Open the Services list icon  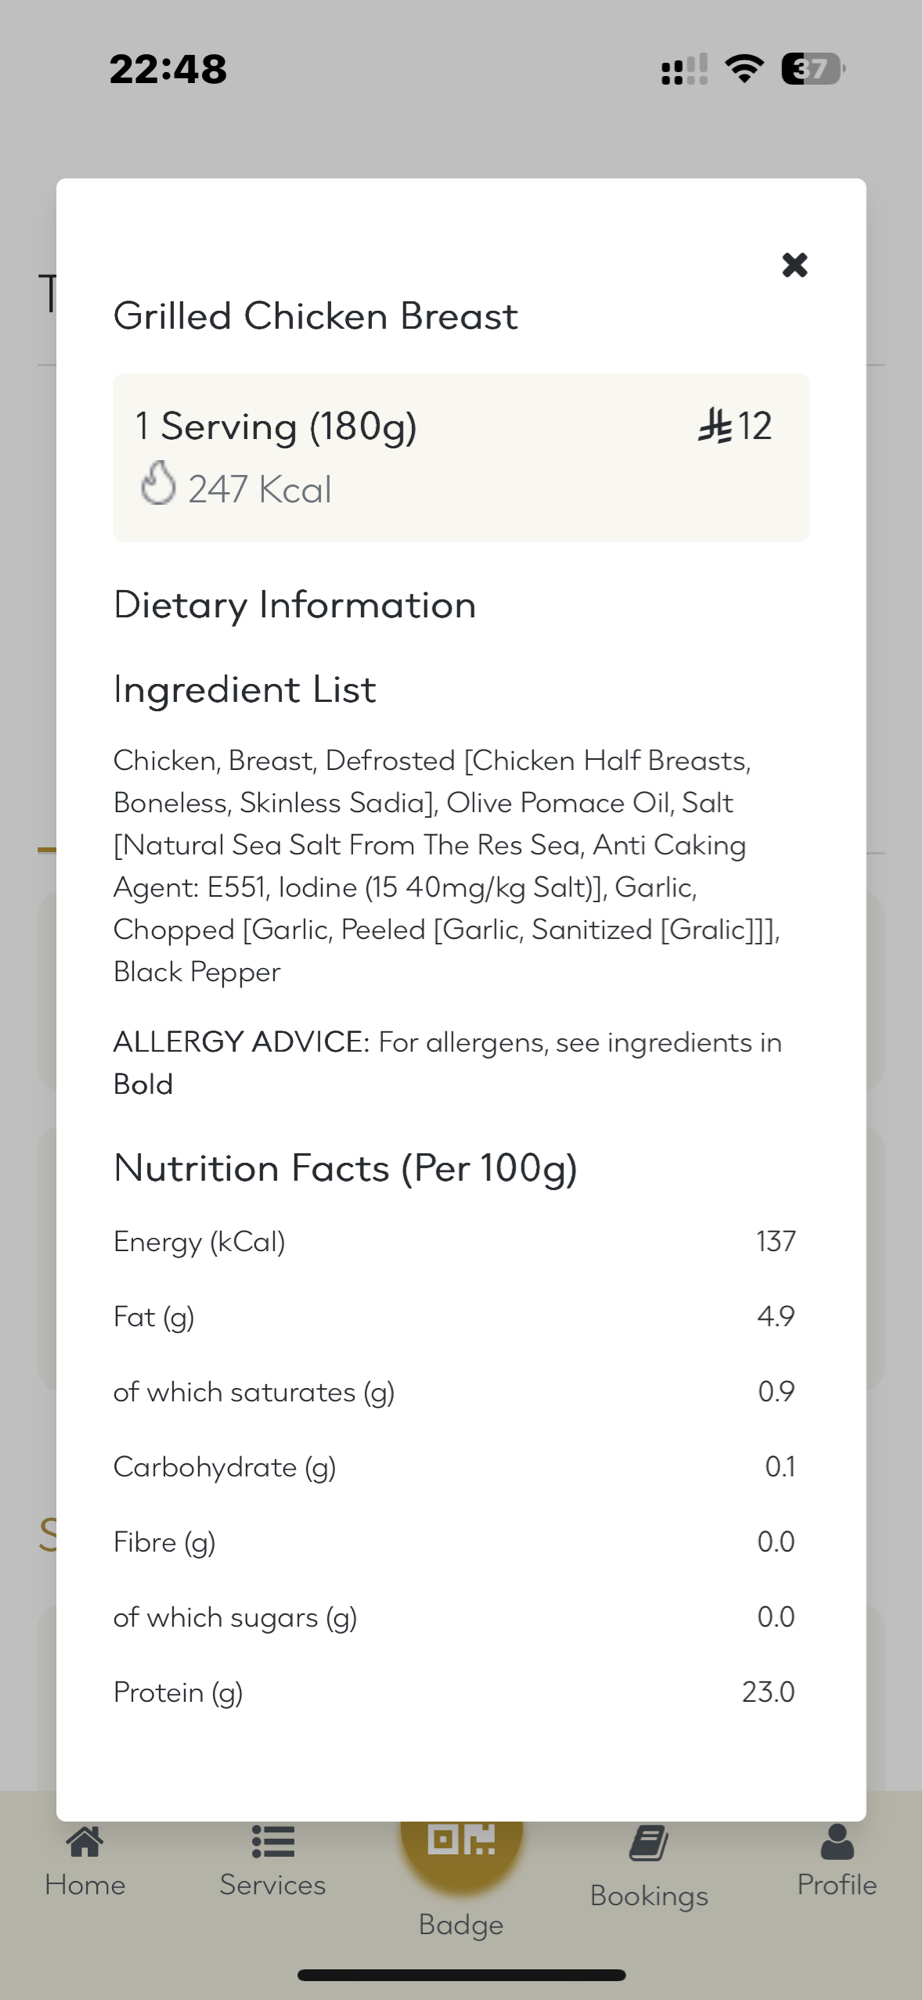pyautogui.click(x=273, y=1842)
